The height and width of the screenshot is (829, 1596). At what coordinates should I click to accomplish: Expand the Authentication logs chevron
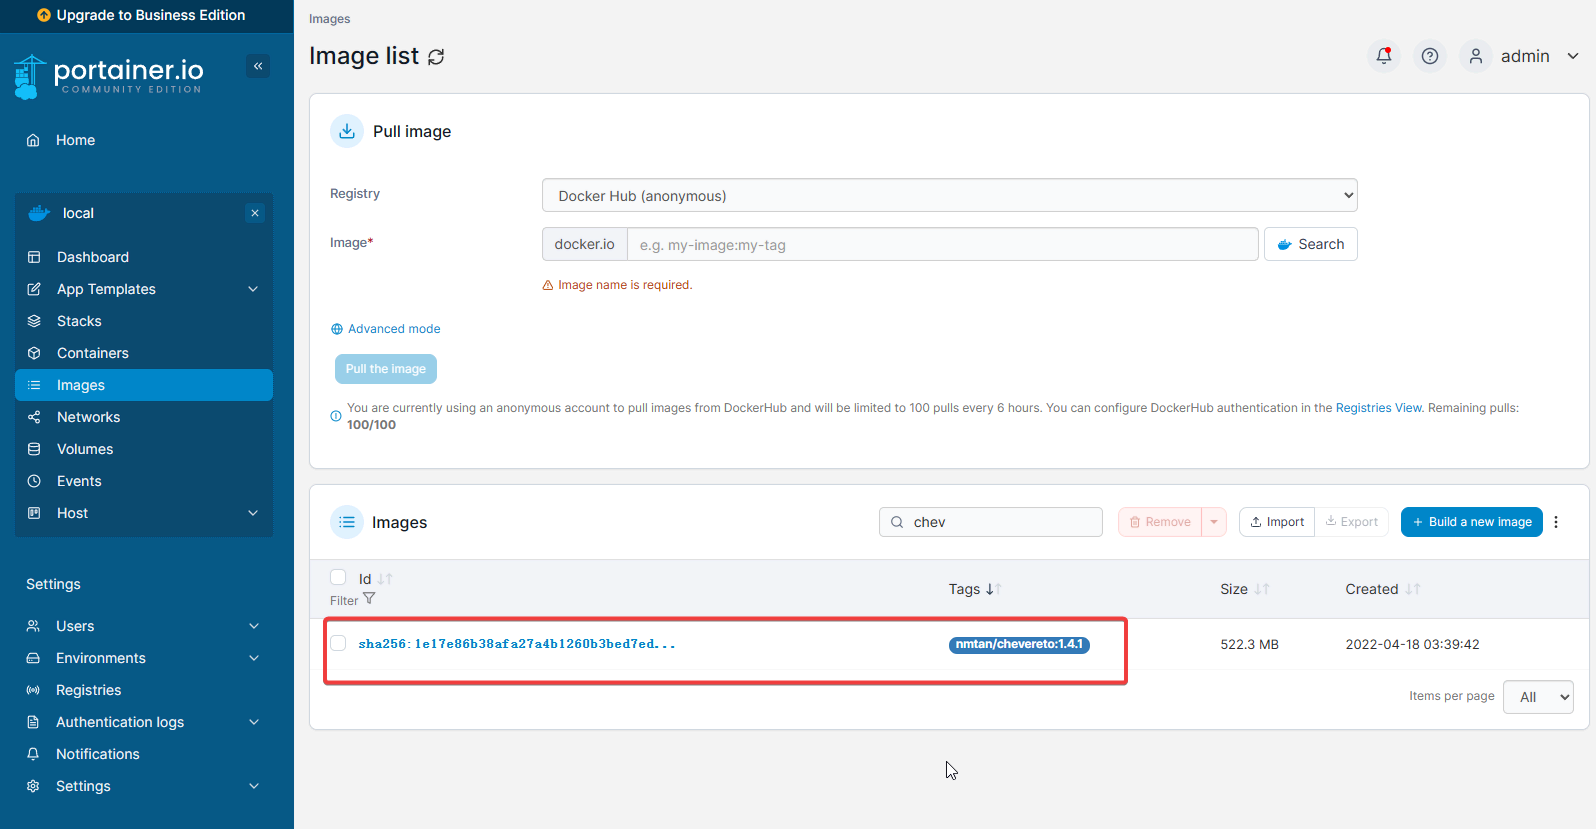pos(254,722)
